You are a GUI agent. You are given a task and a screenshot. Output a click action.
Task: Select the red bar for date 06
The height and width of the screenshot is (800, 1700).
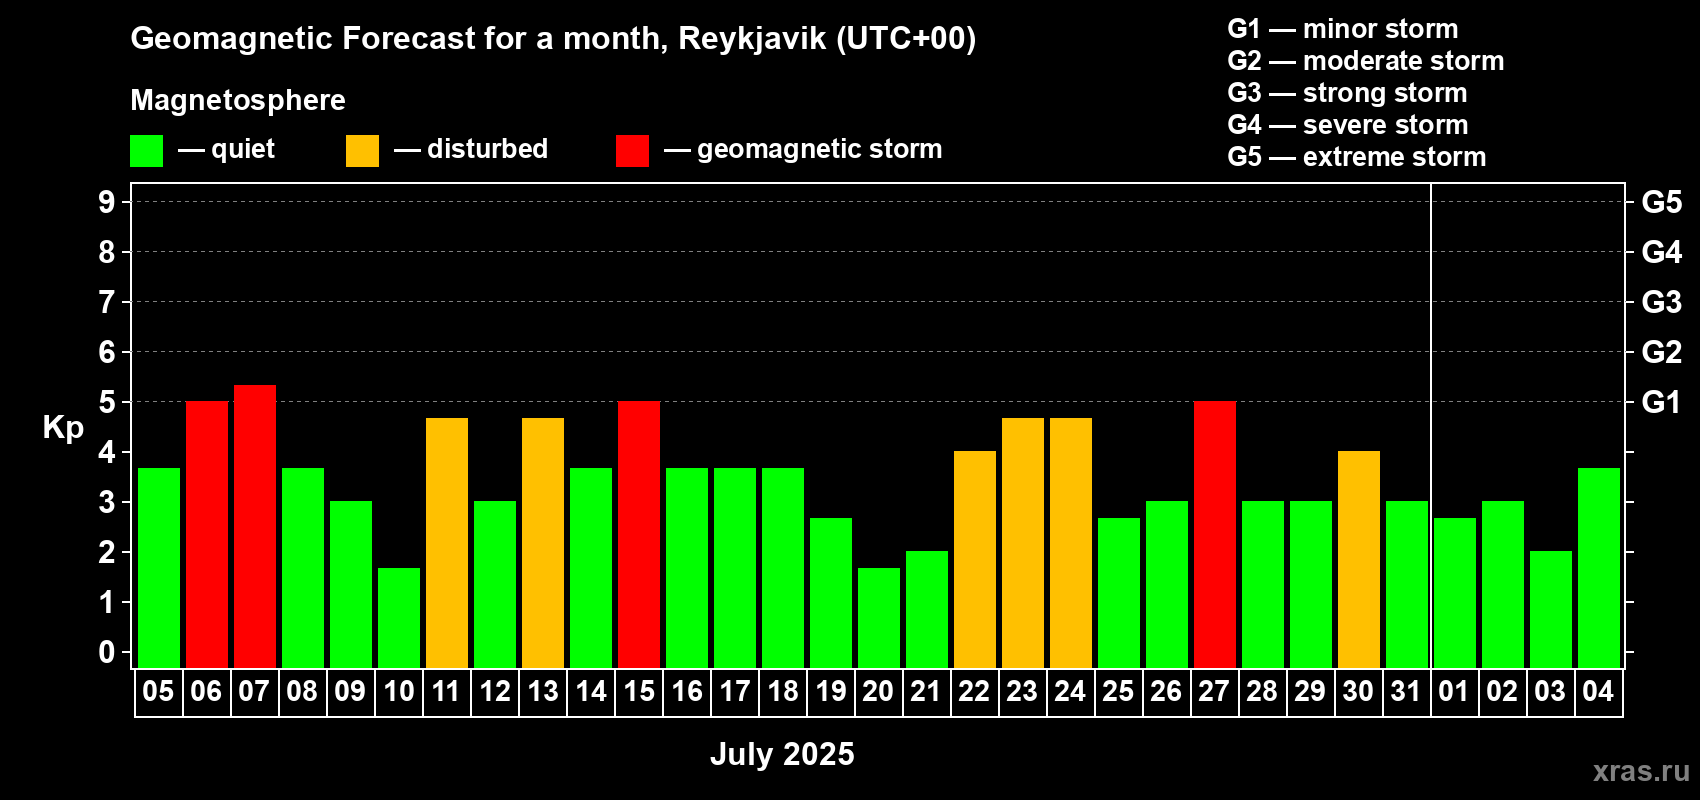207,534
